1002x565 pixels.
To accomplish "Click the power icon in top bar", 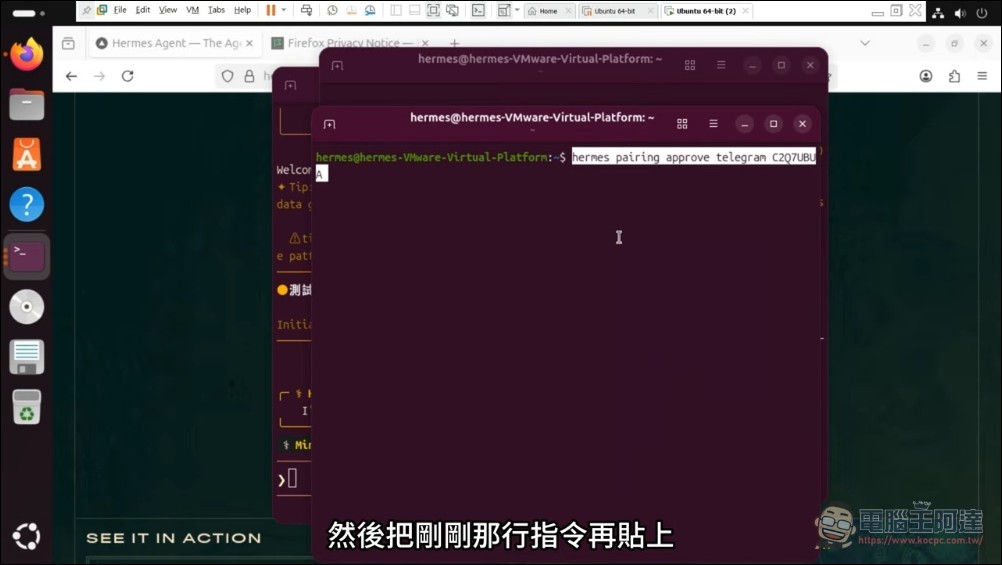I will pos(982,12).
